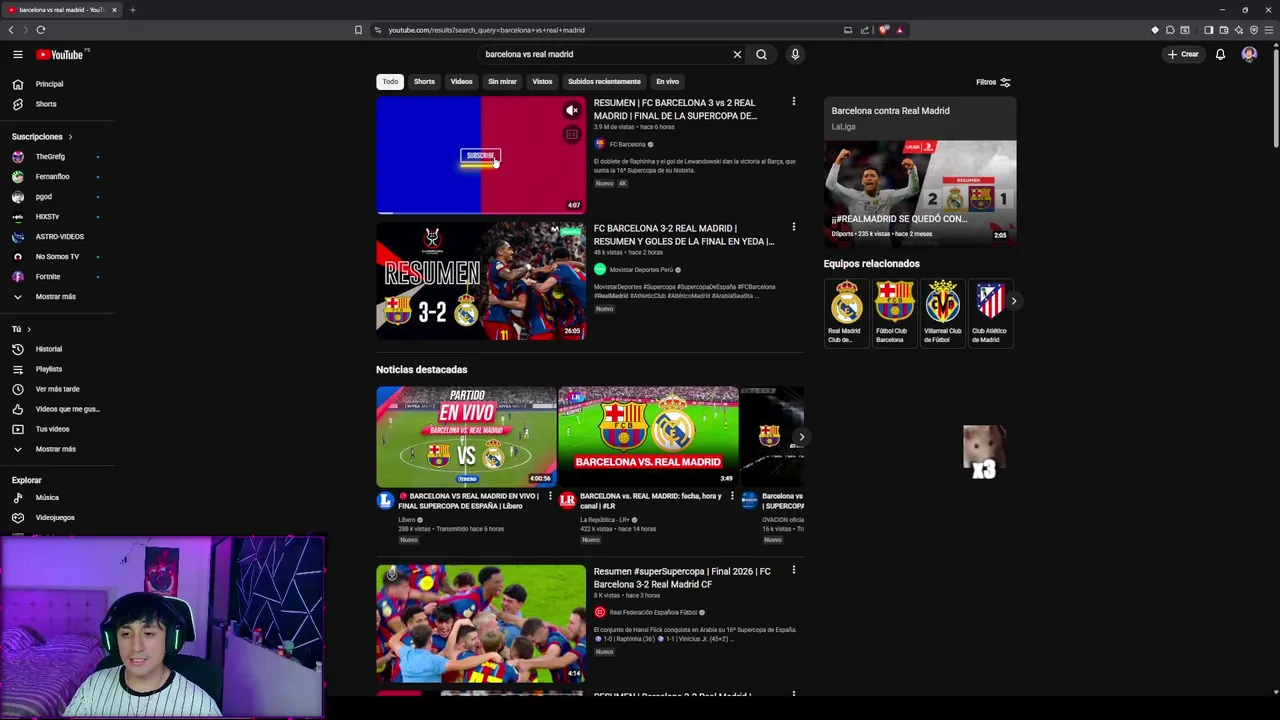This screenshot has width=1280, height=720.
Task: Open Movistar Deportes Perú channel link
Action: click(x=641, y=270)
